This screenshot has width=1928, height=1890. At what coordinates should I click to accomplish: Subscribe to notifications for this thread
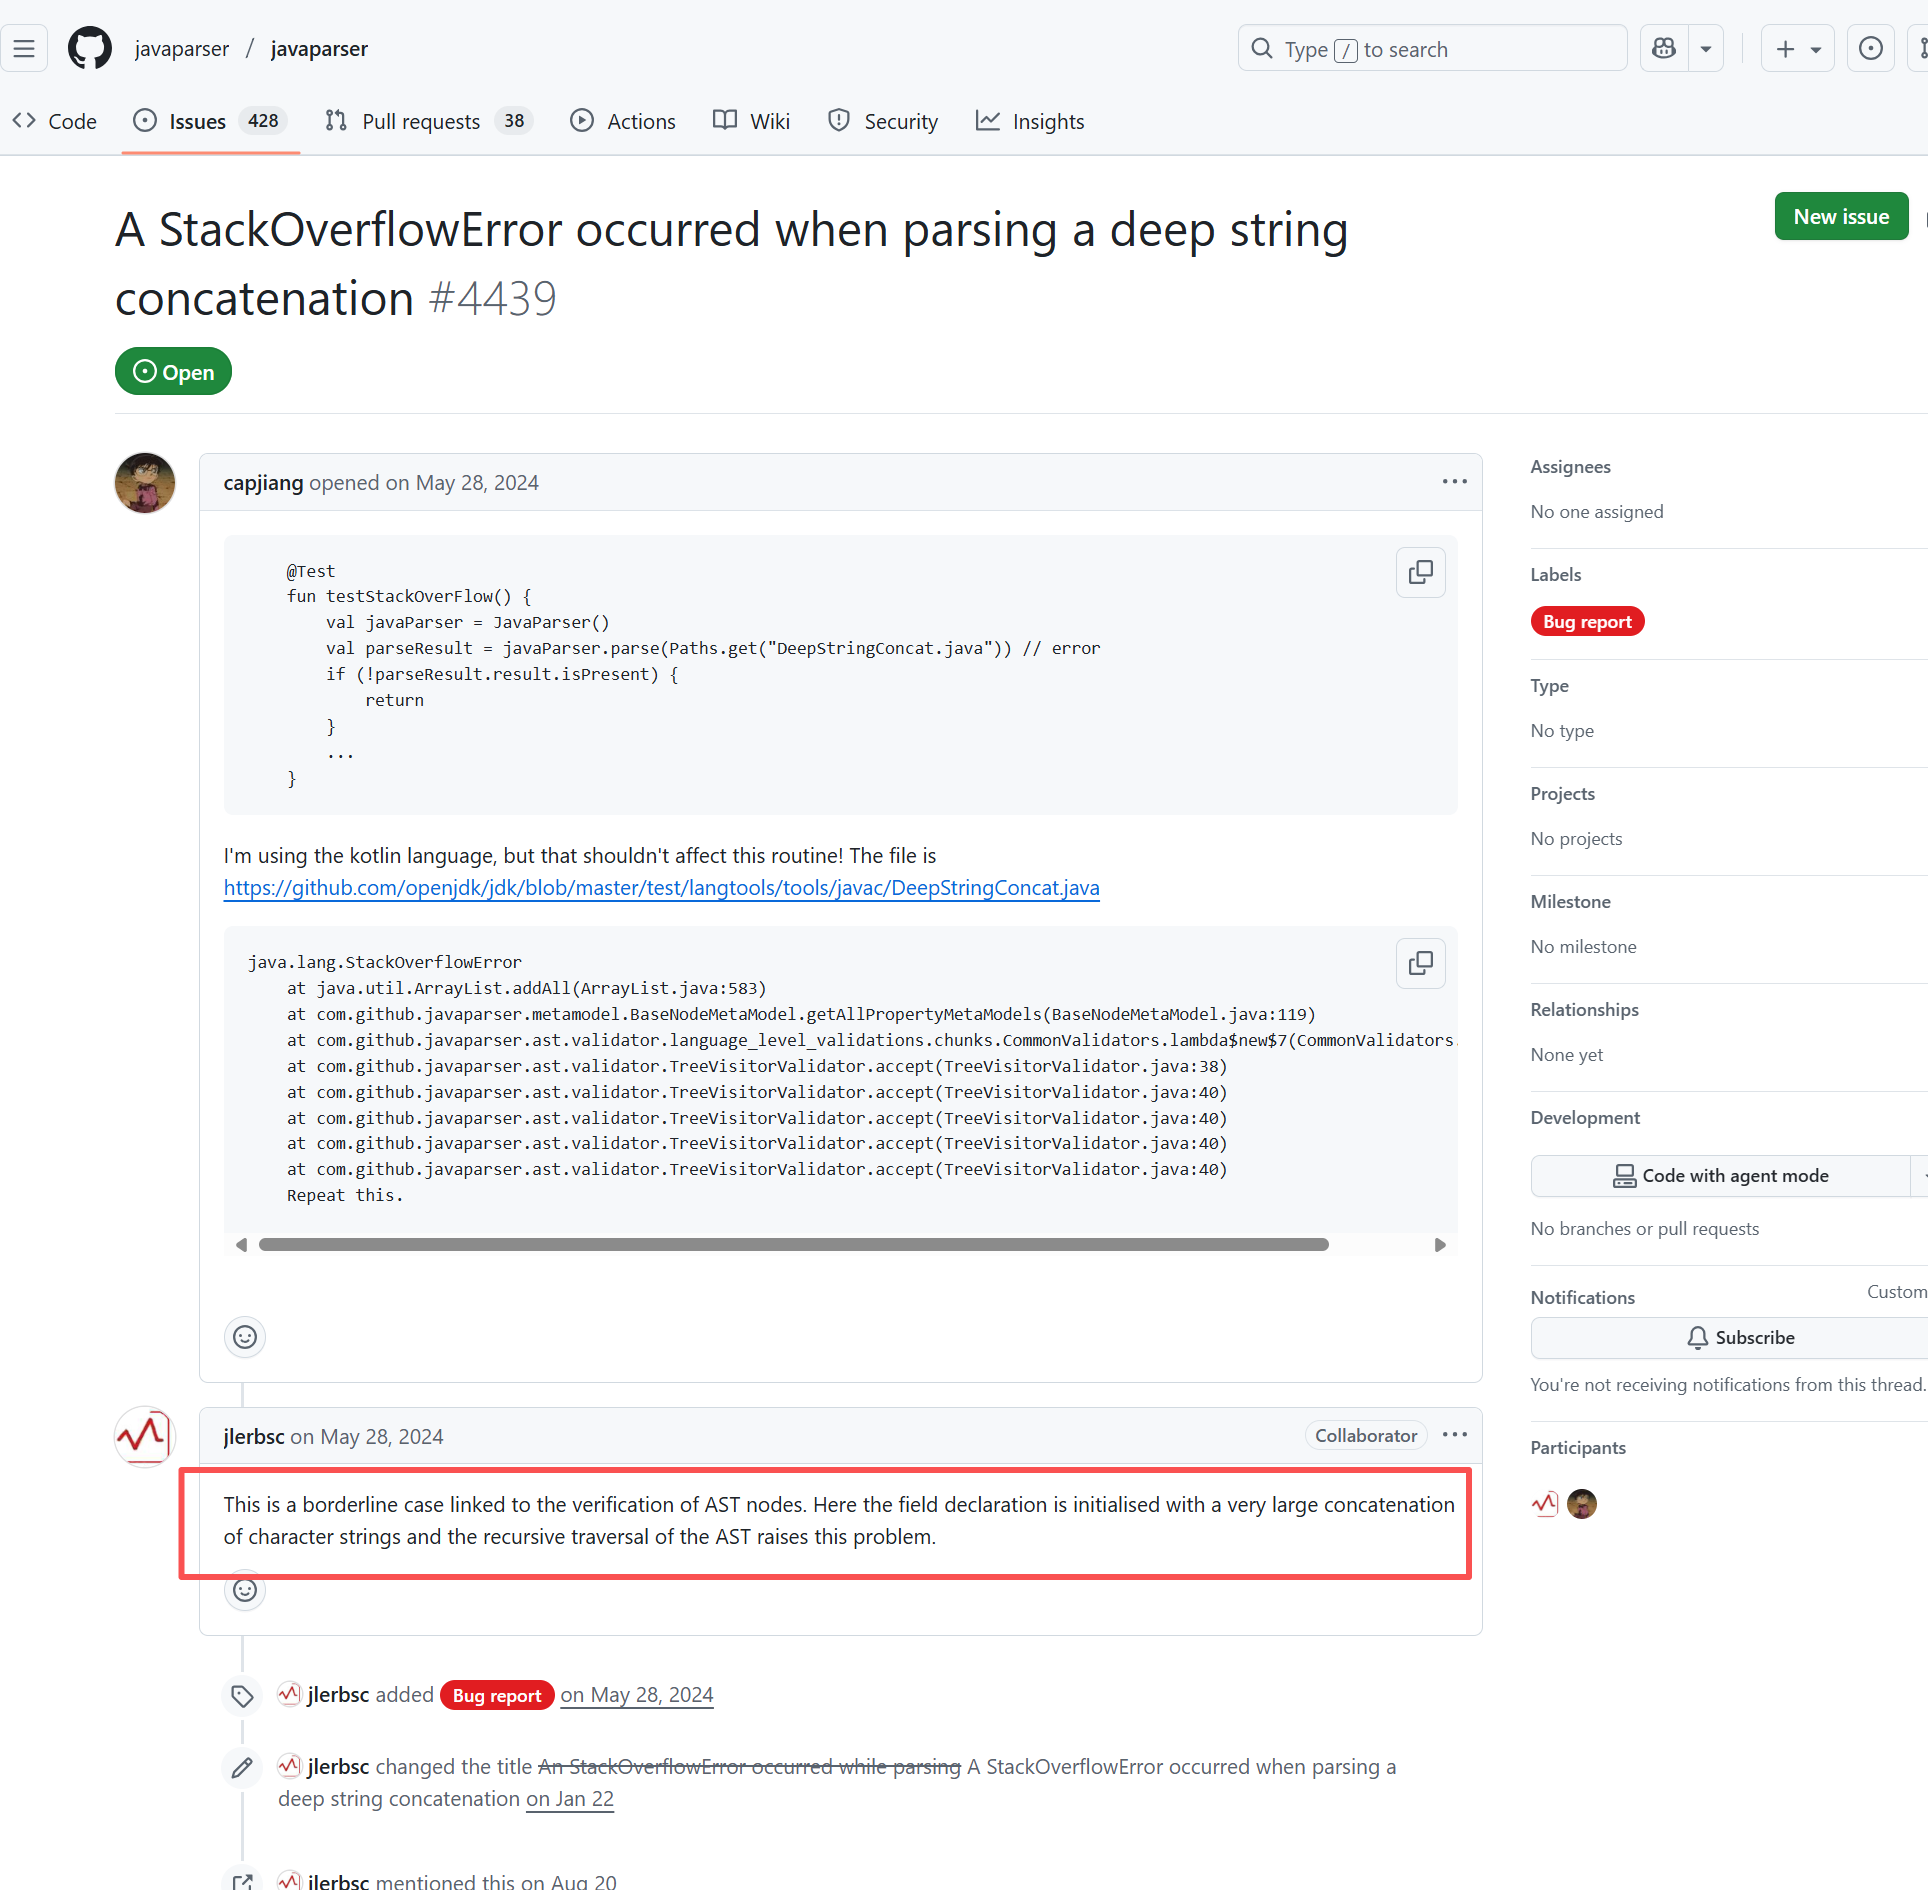1739,1338
